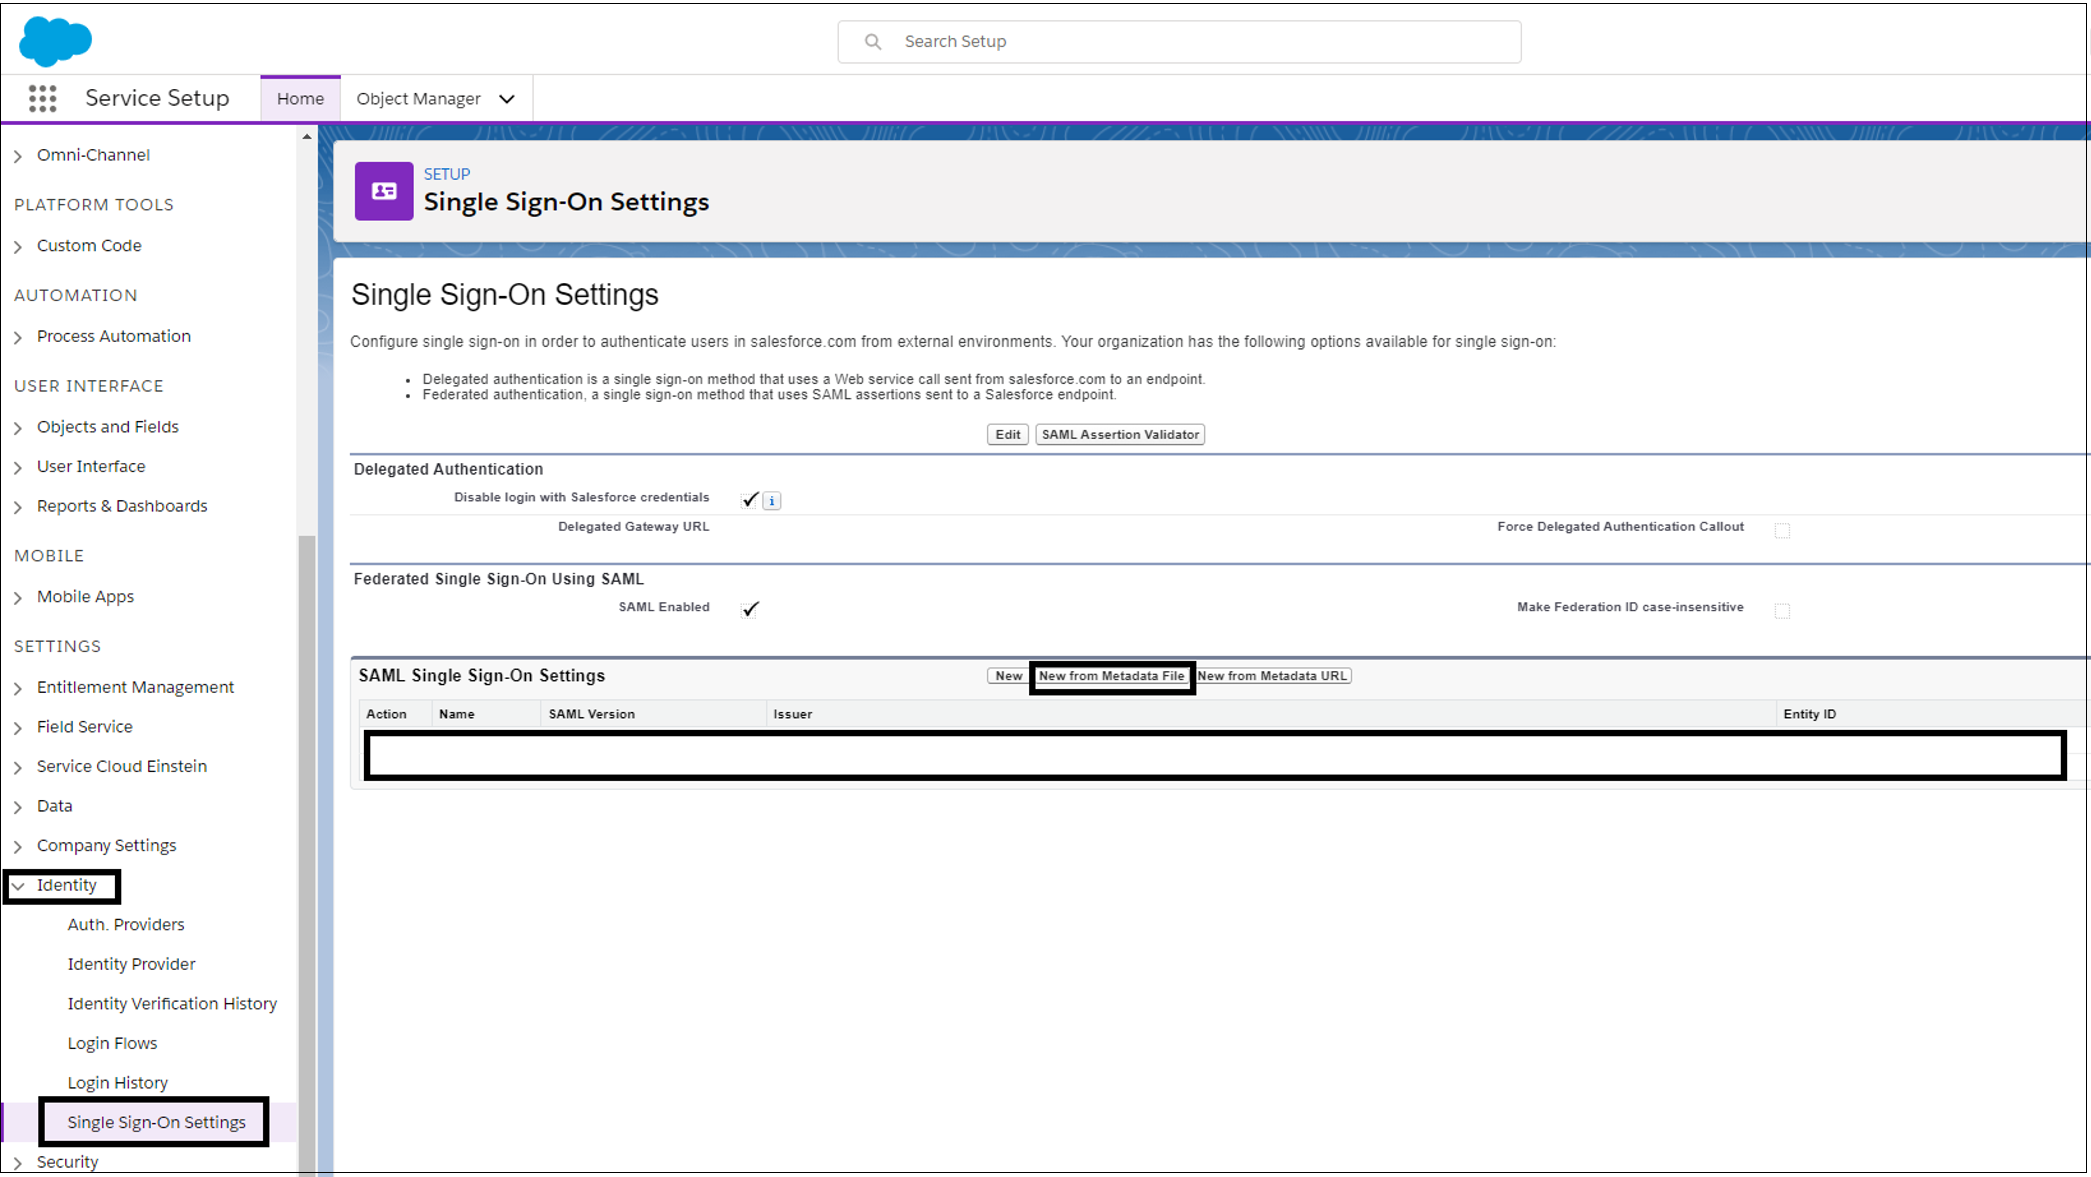The width and height of the screenshot is (2091, 1177).
Task: Click the Security section expand arrow
Action: click(20, 1161)
